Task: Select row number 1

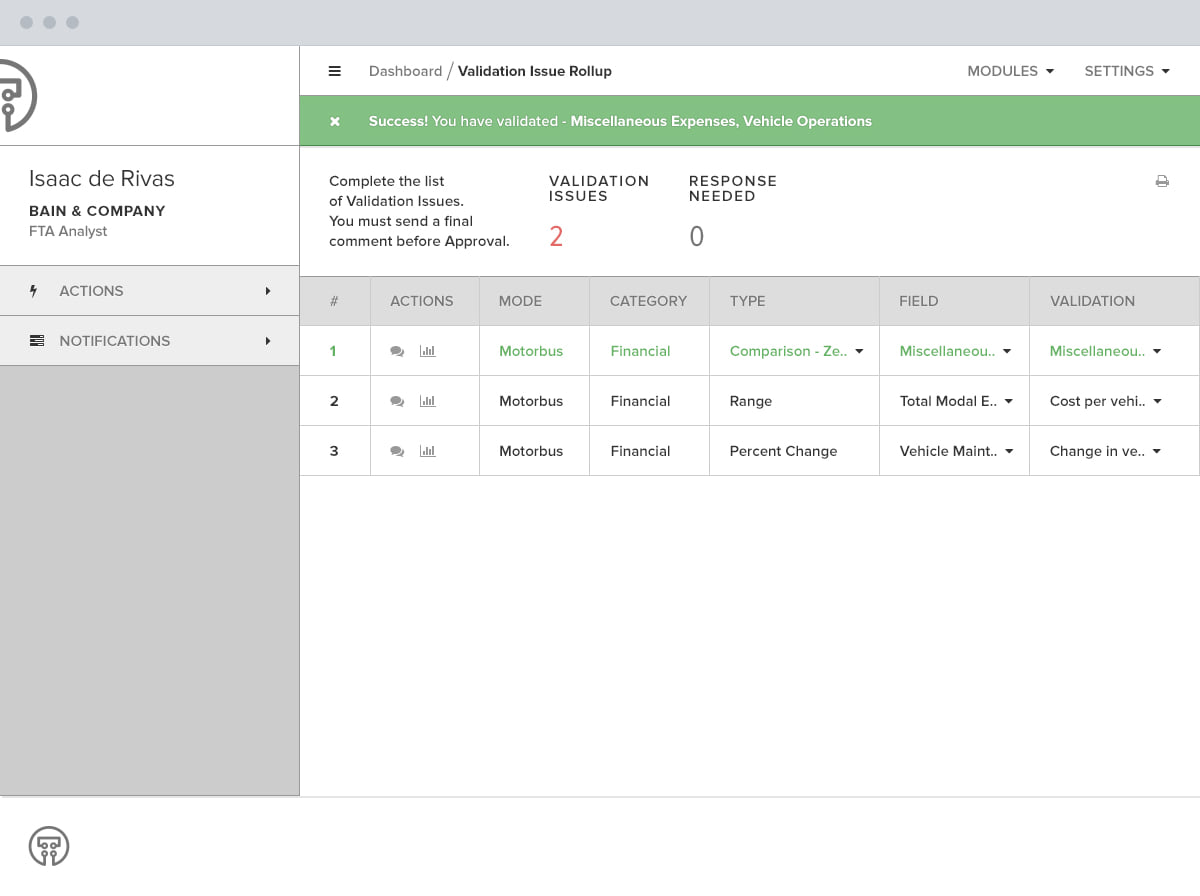Action: point(333,351)
